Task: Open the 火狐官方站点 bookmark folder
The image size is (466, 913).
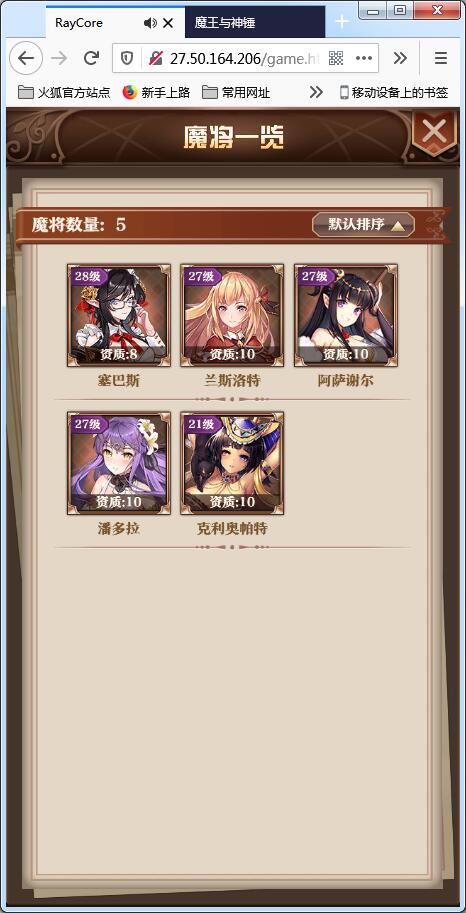Action: tap(64, 92)
